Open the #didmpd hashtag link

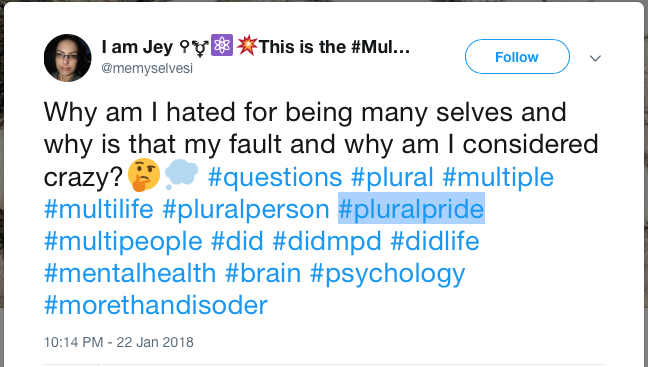point(327,241)
